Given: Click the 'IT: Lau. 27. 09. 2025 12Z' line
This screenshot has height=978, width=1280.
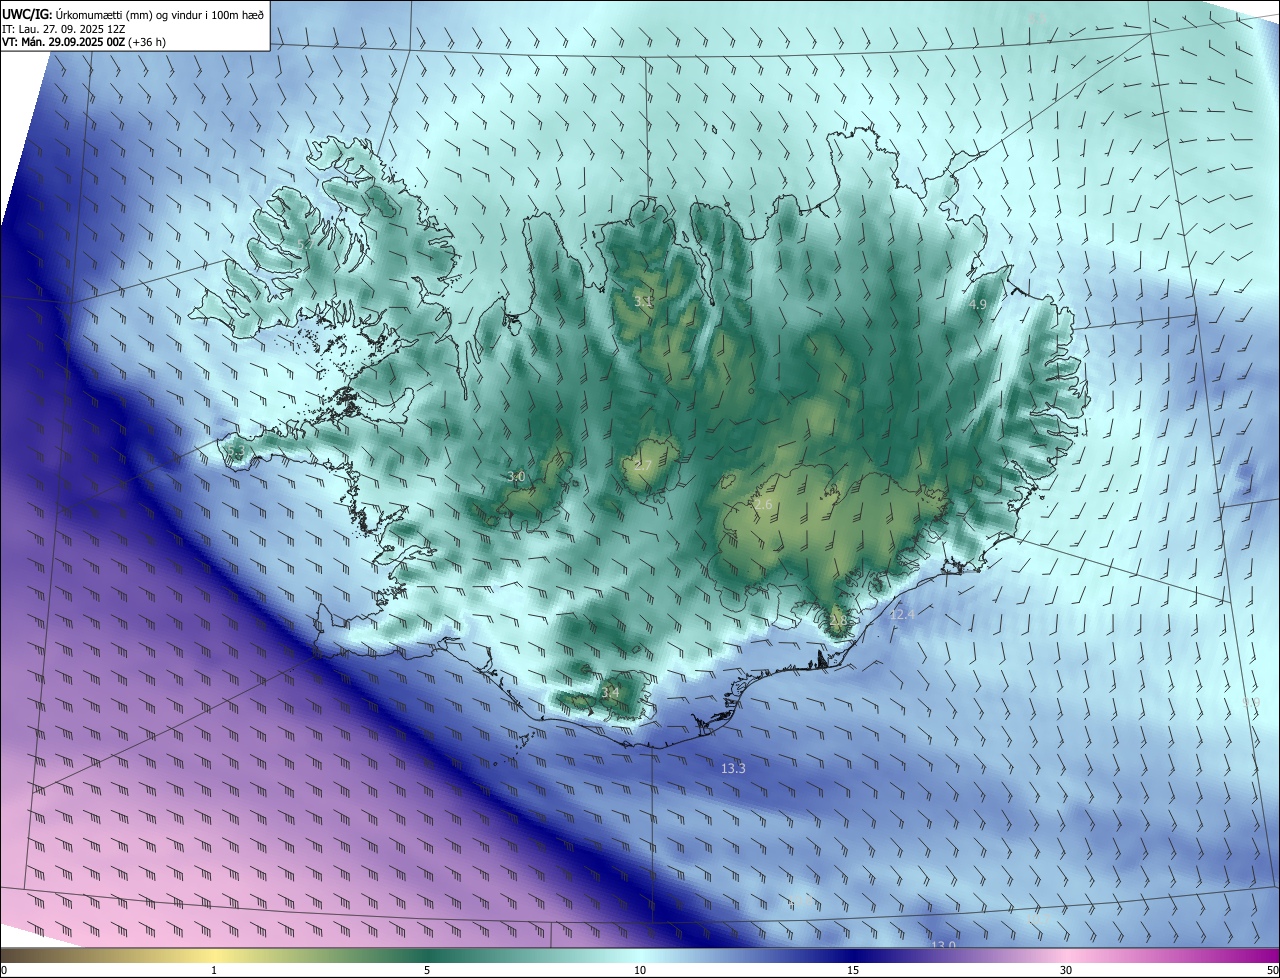Looking at the screenshot, I should coord(64,29).
